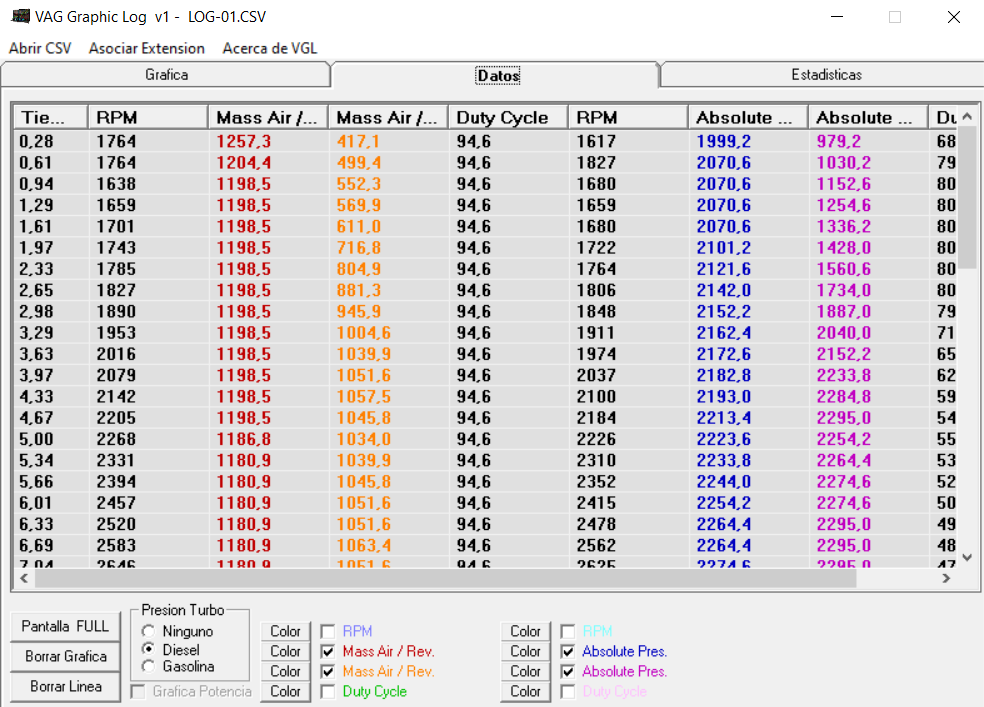This screenshot has height=707, width=984.
Task: Click the vertical scrollbar thumb
Action: pyautogui.click(x=967, y=197)
